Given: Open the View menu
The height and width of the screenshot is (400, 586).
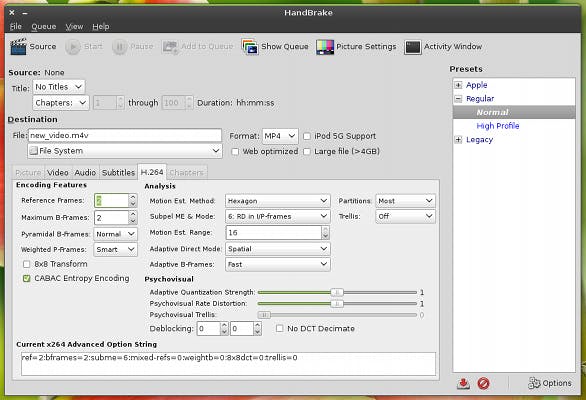Looking at the screenshot, I should [74, 27].
